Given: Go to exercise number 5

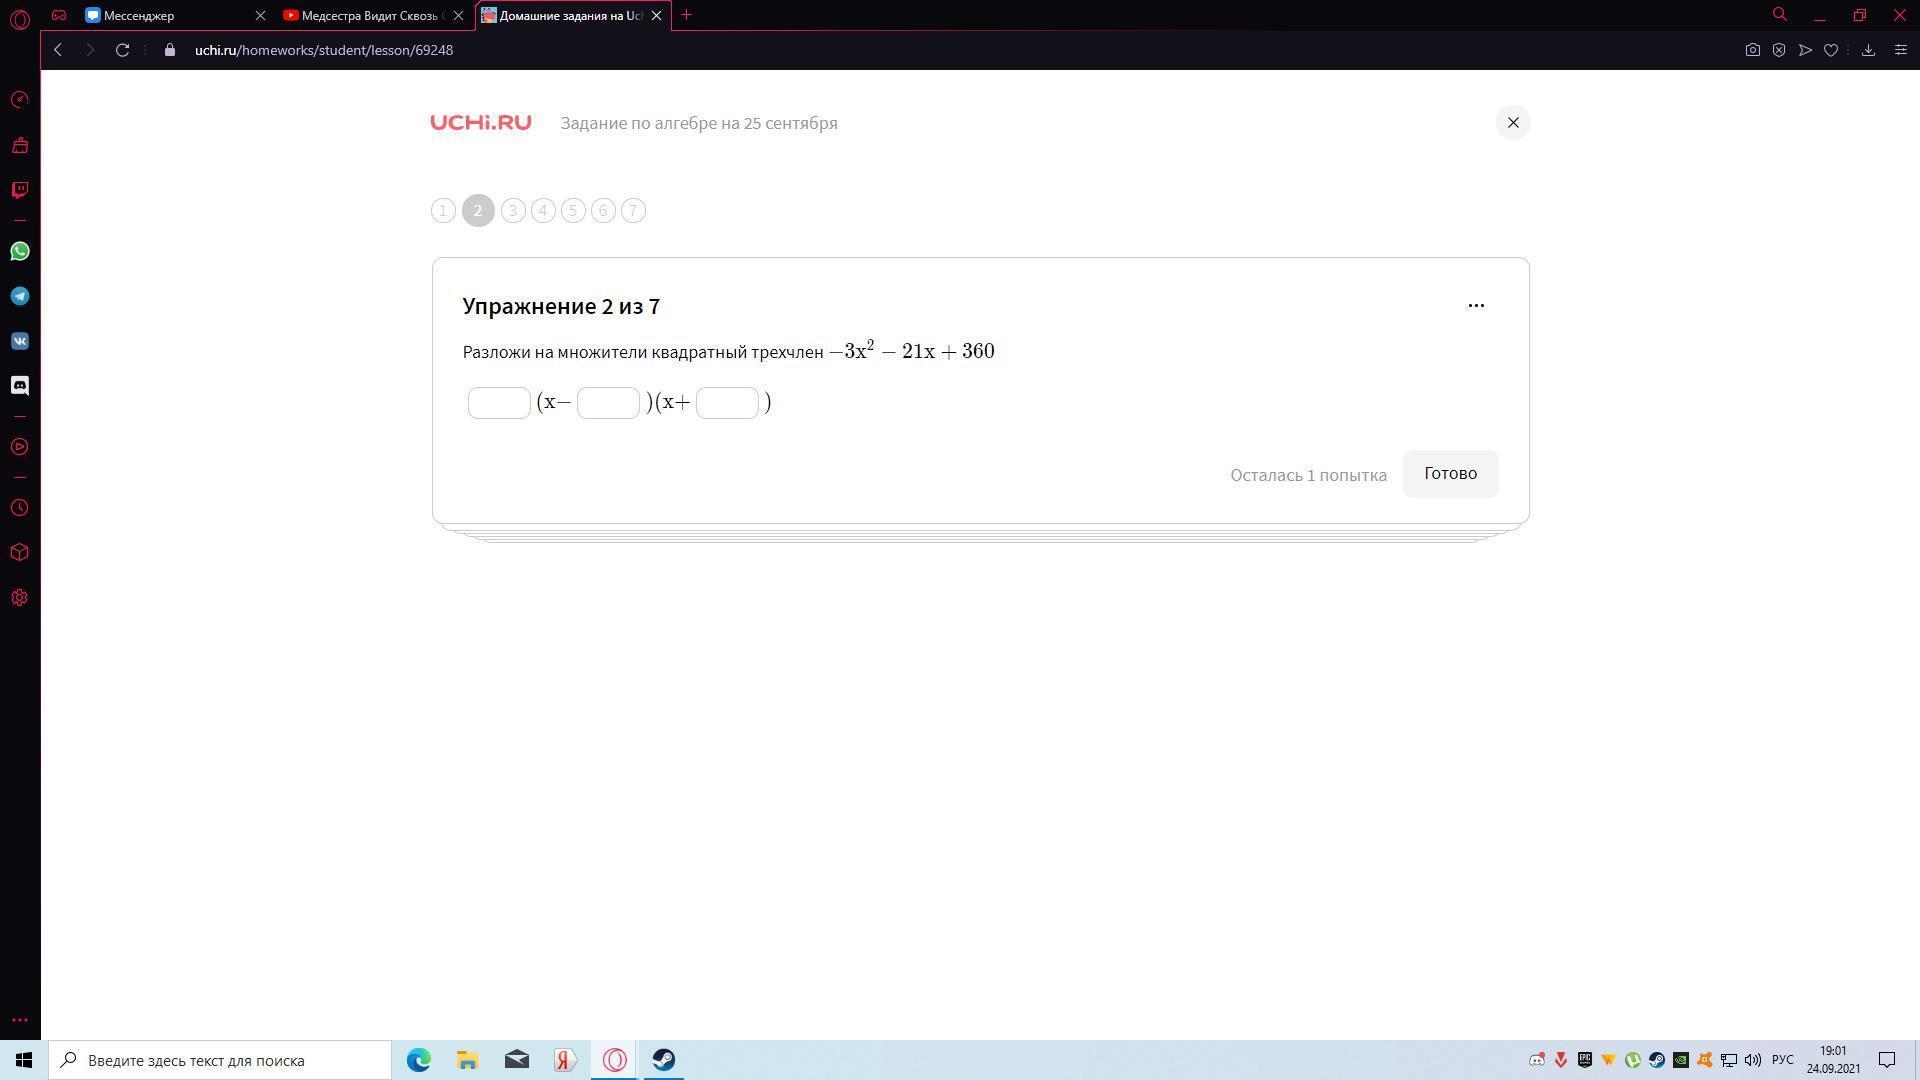Looking at the screenshot, I should (573, 211).
